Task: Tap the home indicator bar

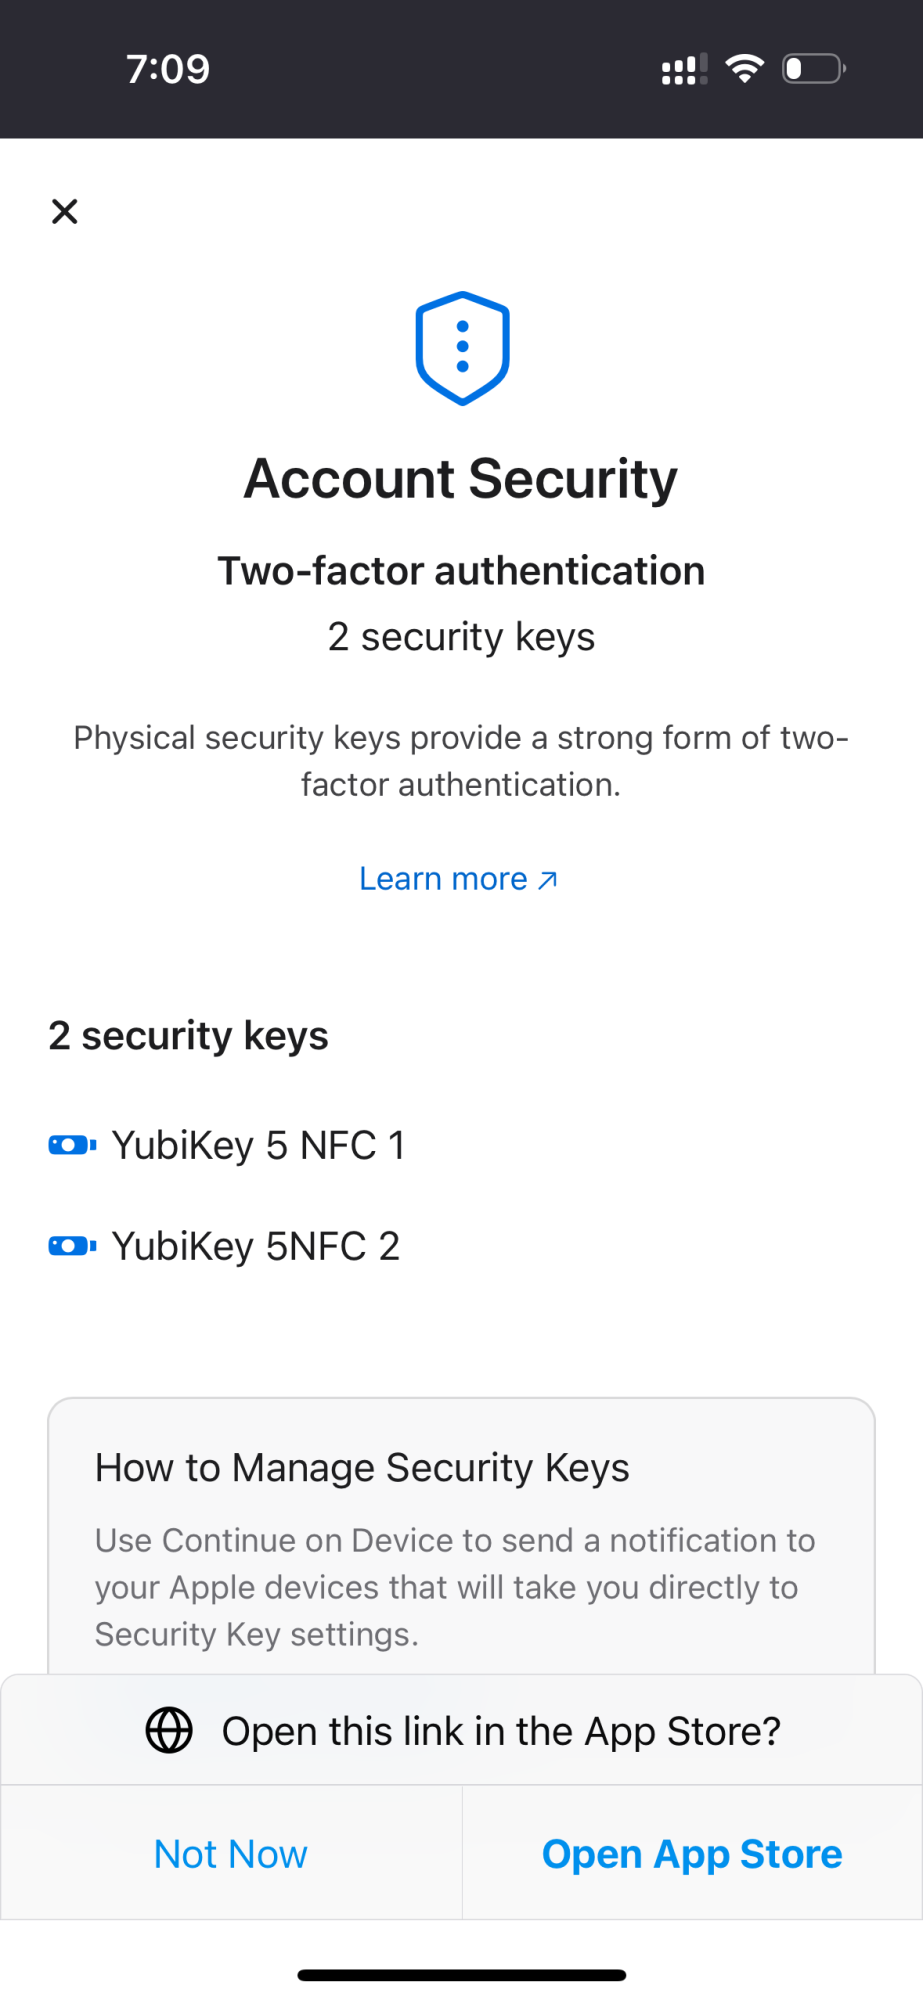Action: 462,1975
